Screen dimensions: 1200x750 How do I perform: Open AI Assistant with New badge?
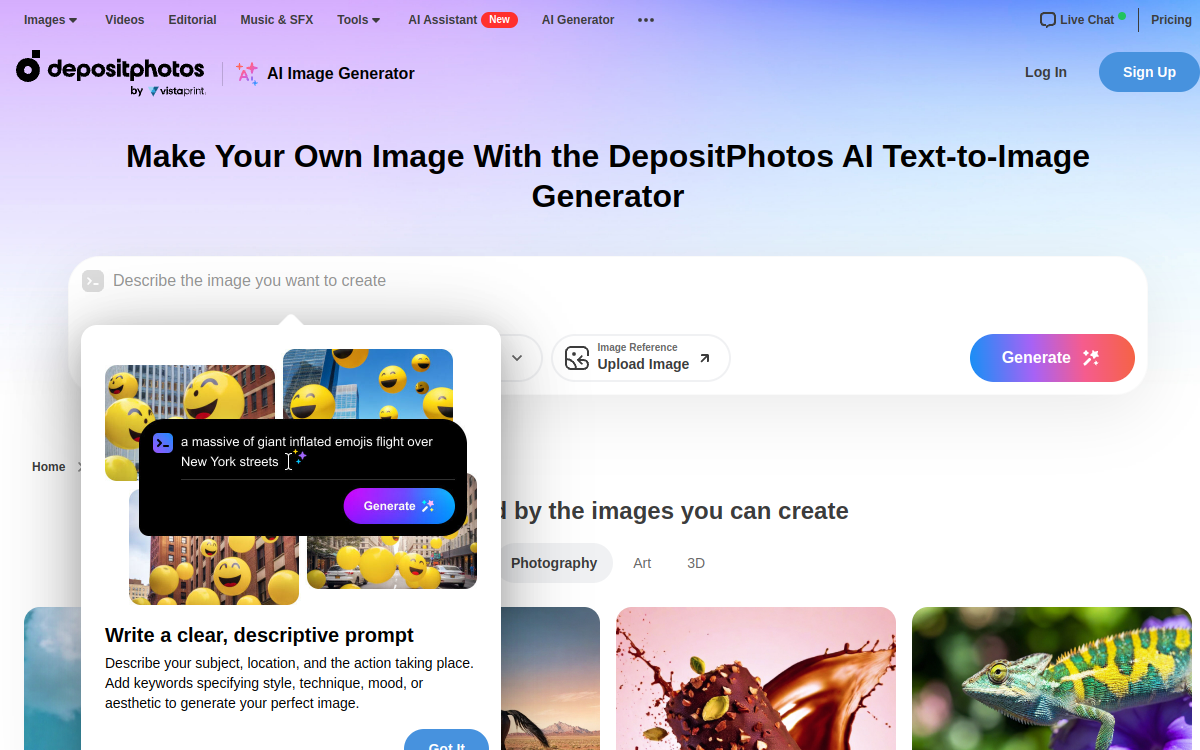463,20
